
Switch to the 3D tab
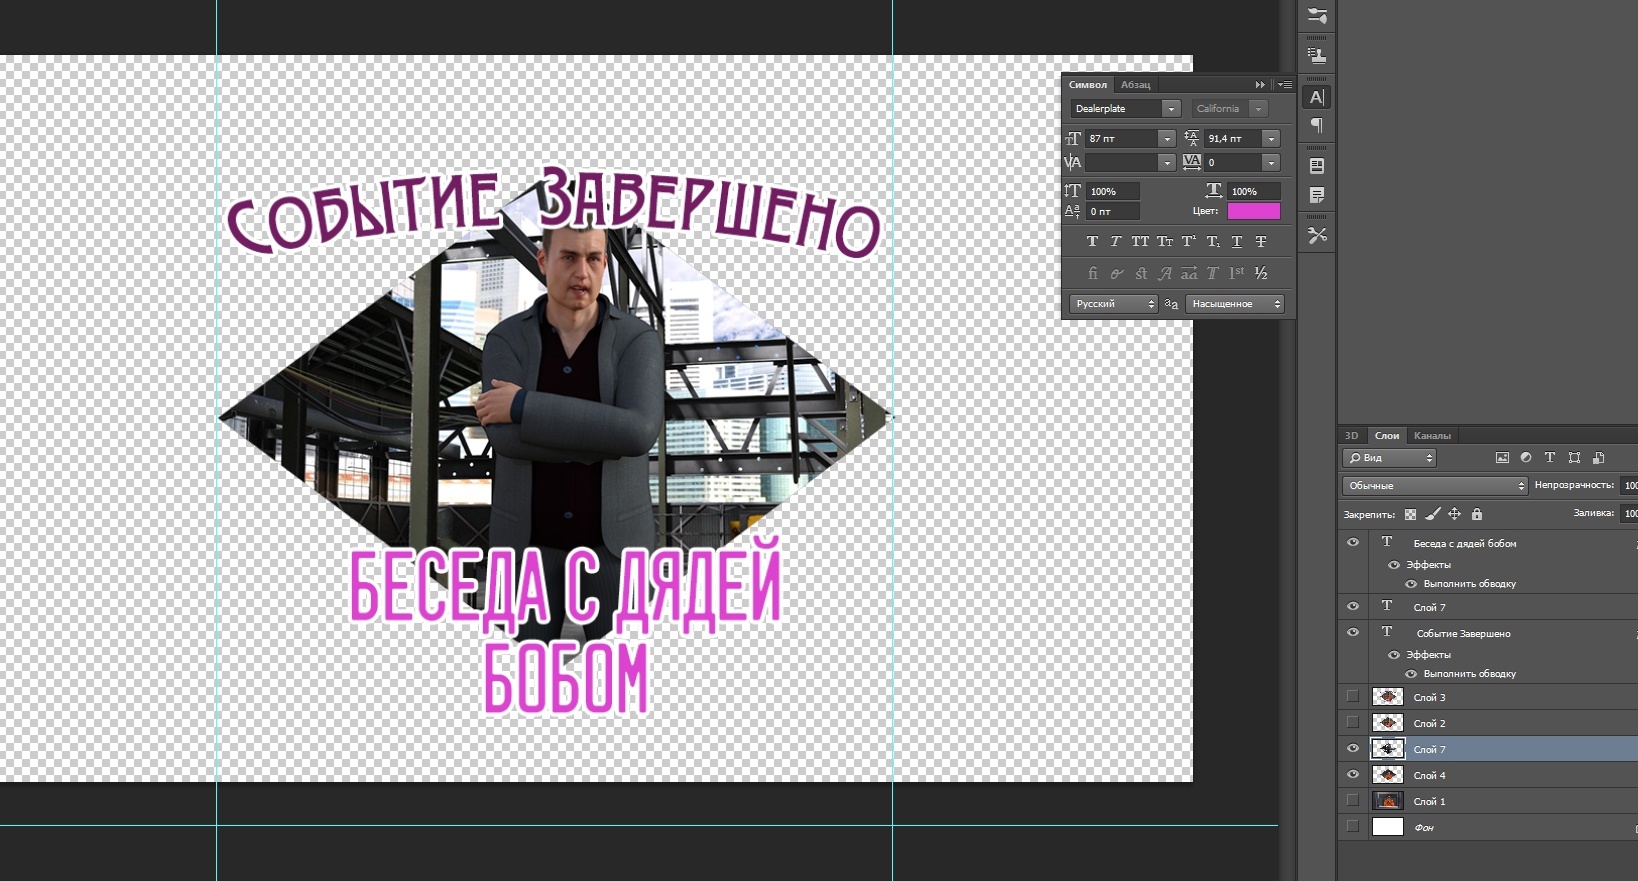(x=1352, y=436)
